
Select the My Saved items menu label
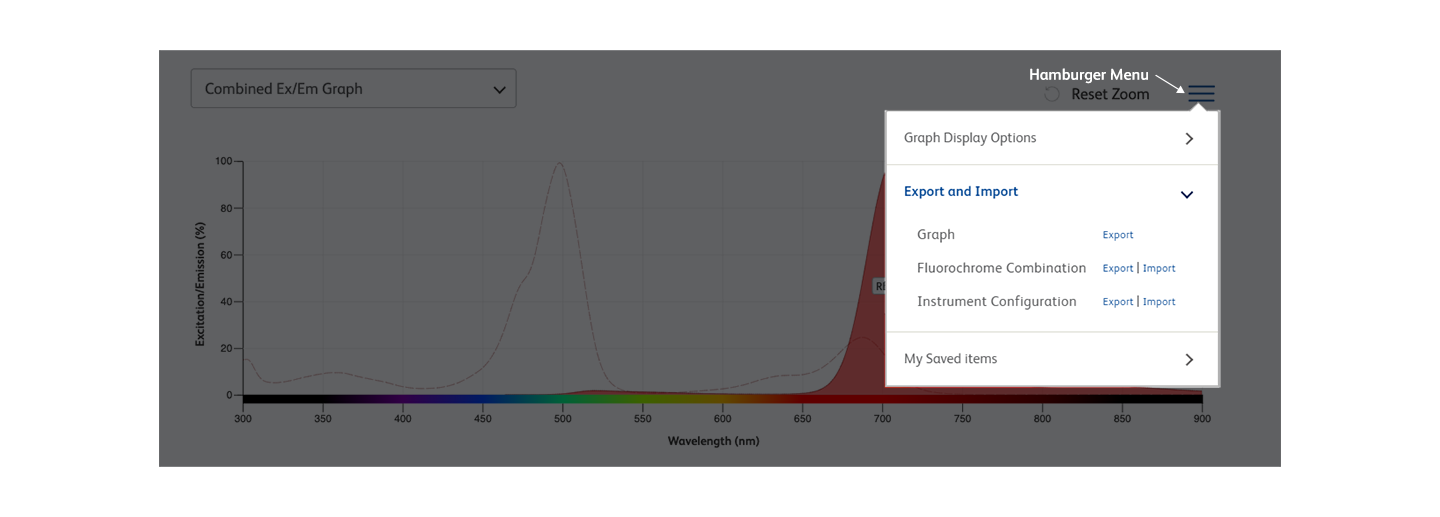click(x=950, y=359)
